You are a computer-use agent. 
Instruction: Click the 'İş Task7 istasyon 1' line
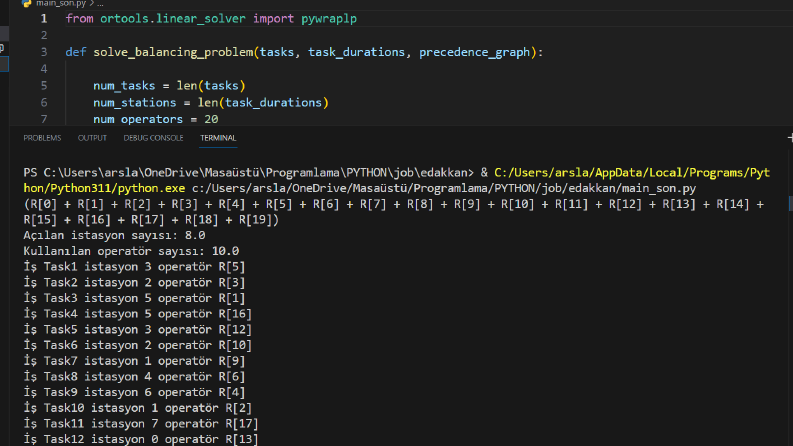(x=134, y=361)
